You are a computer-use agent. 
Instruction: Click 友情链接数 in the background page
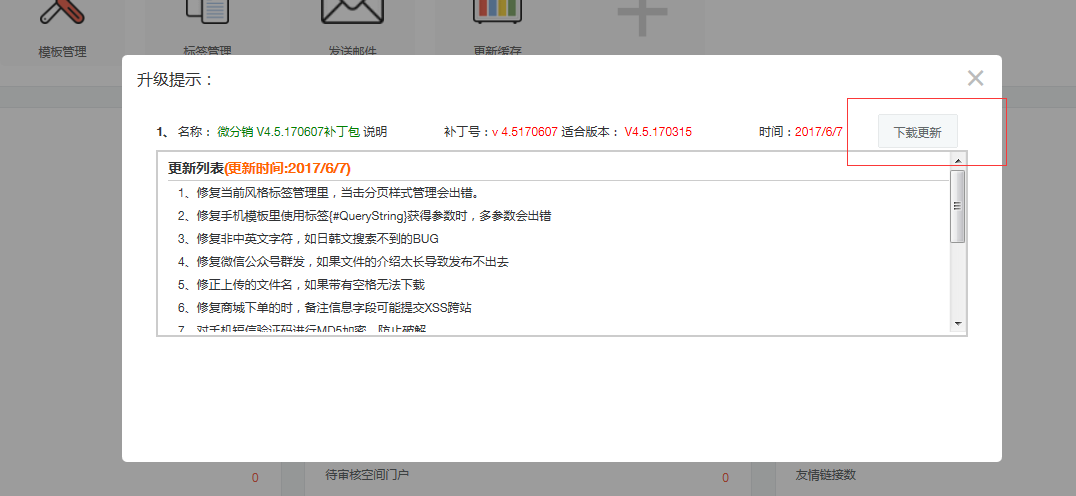click(826, 475)
